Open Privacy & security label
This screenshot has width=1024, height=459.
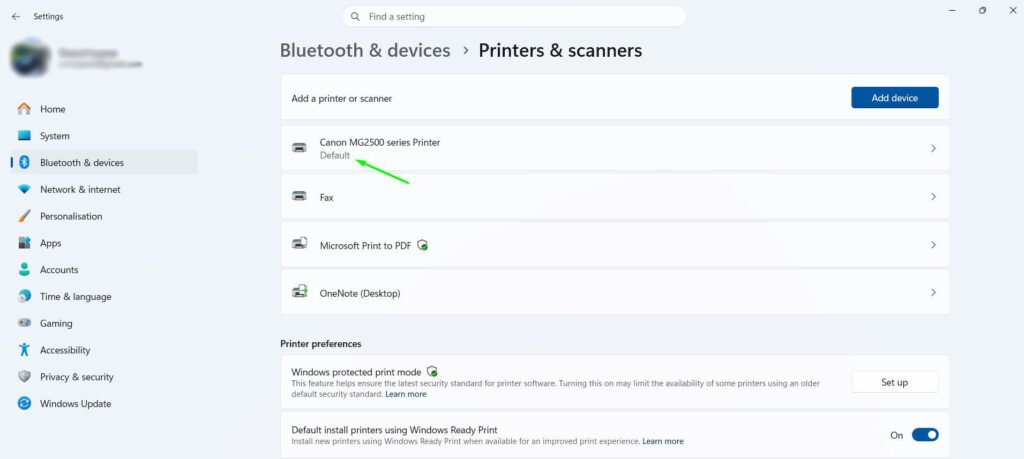point(76,377)
